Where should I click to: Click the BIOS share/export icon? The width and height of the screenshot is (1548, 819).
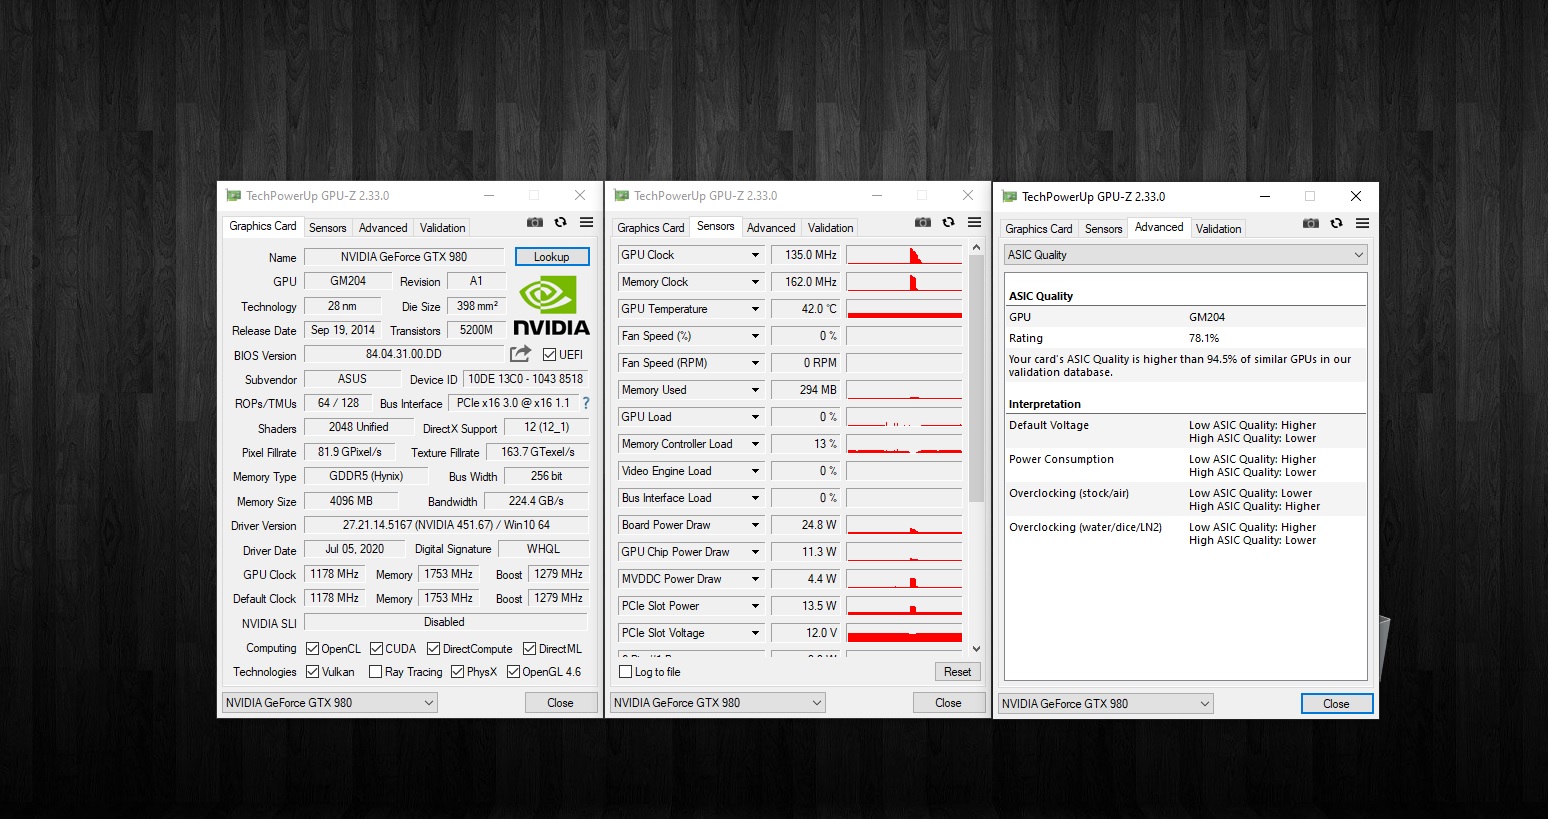pos(520,354)
